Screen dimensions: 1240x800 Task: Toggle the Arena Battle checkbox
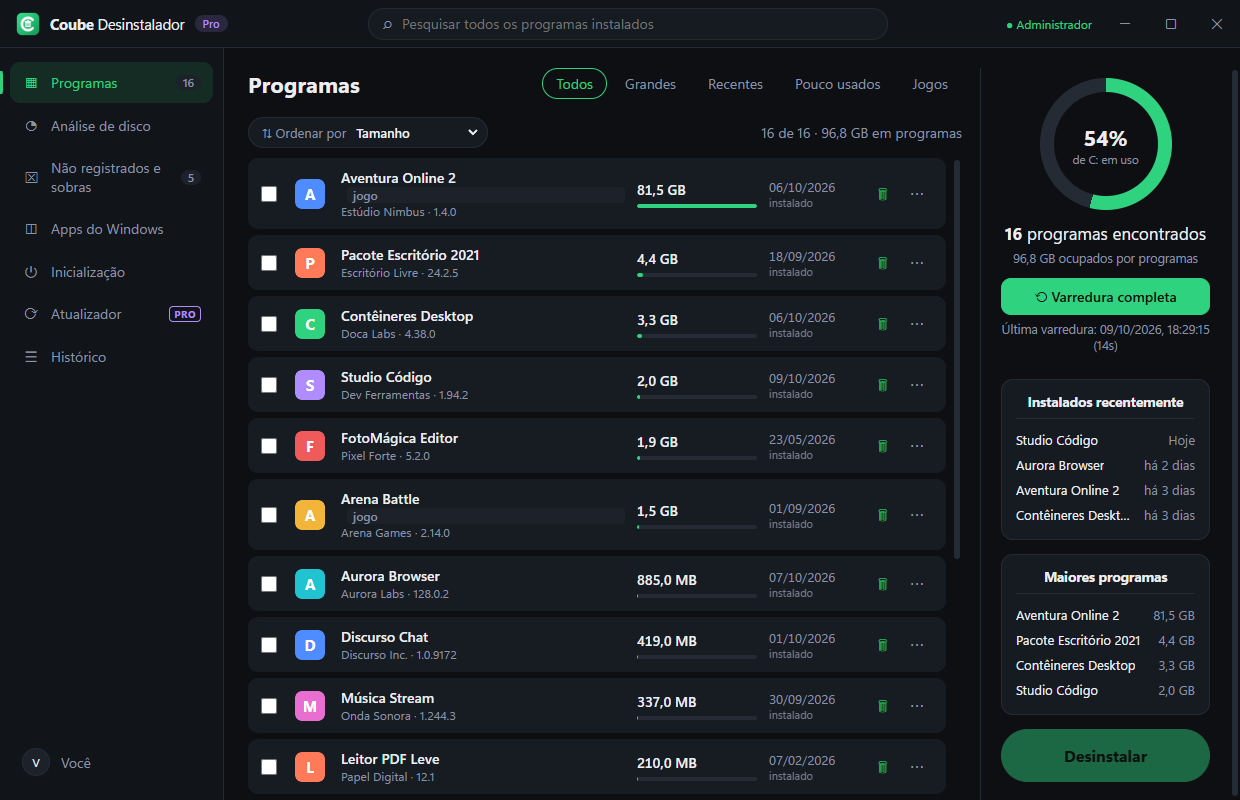(269, 515)
